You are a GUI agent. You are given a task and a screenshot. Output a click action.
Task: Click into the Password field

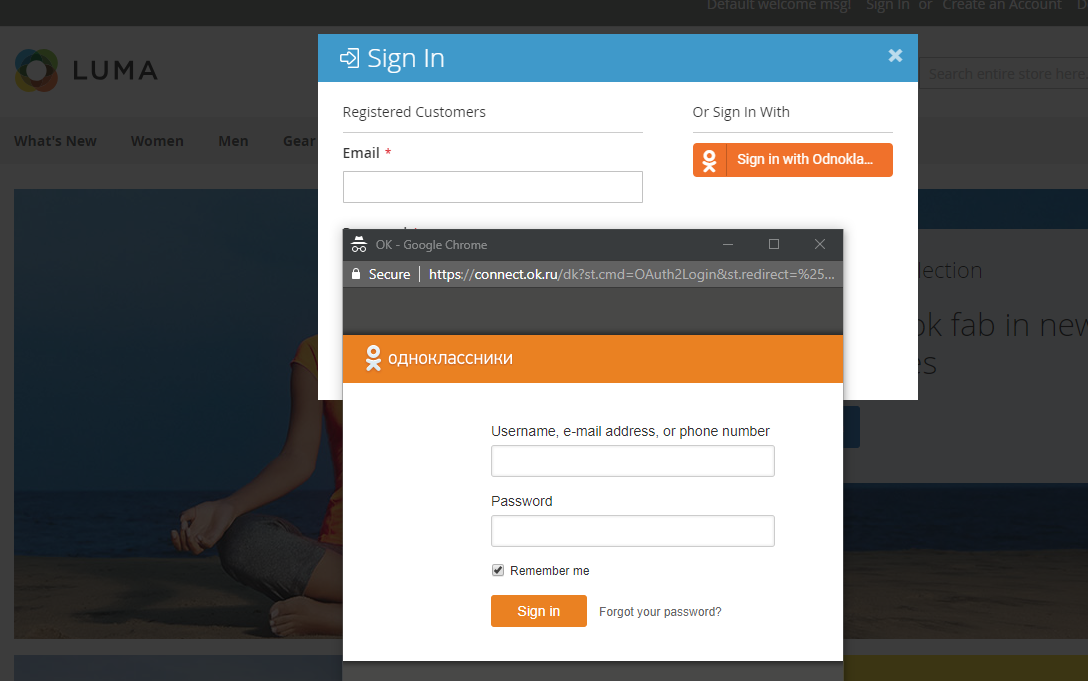(632, 531)
